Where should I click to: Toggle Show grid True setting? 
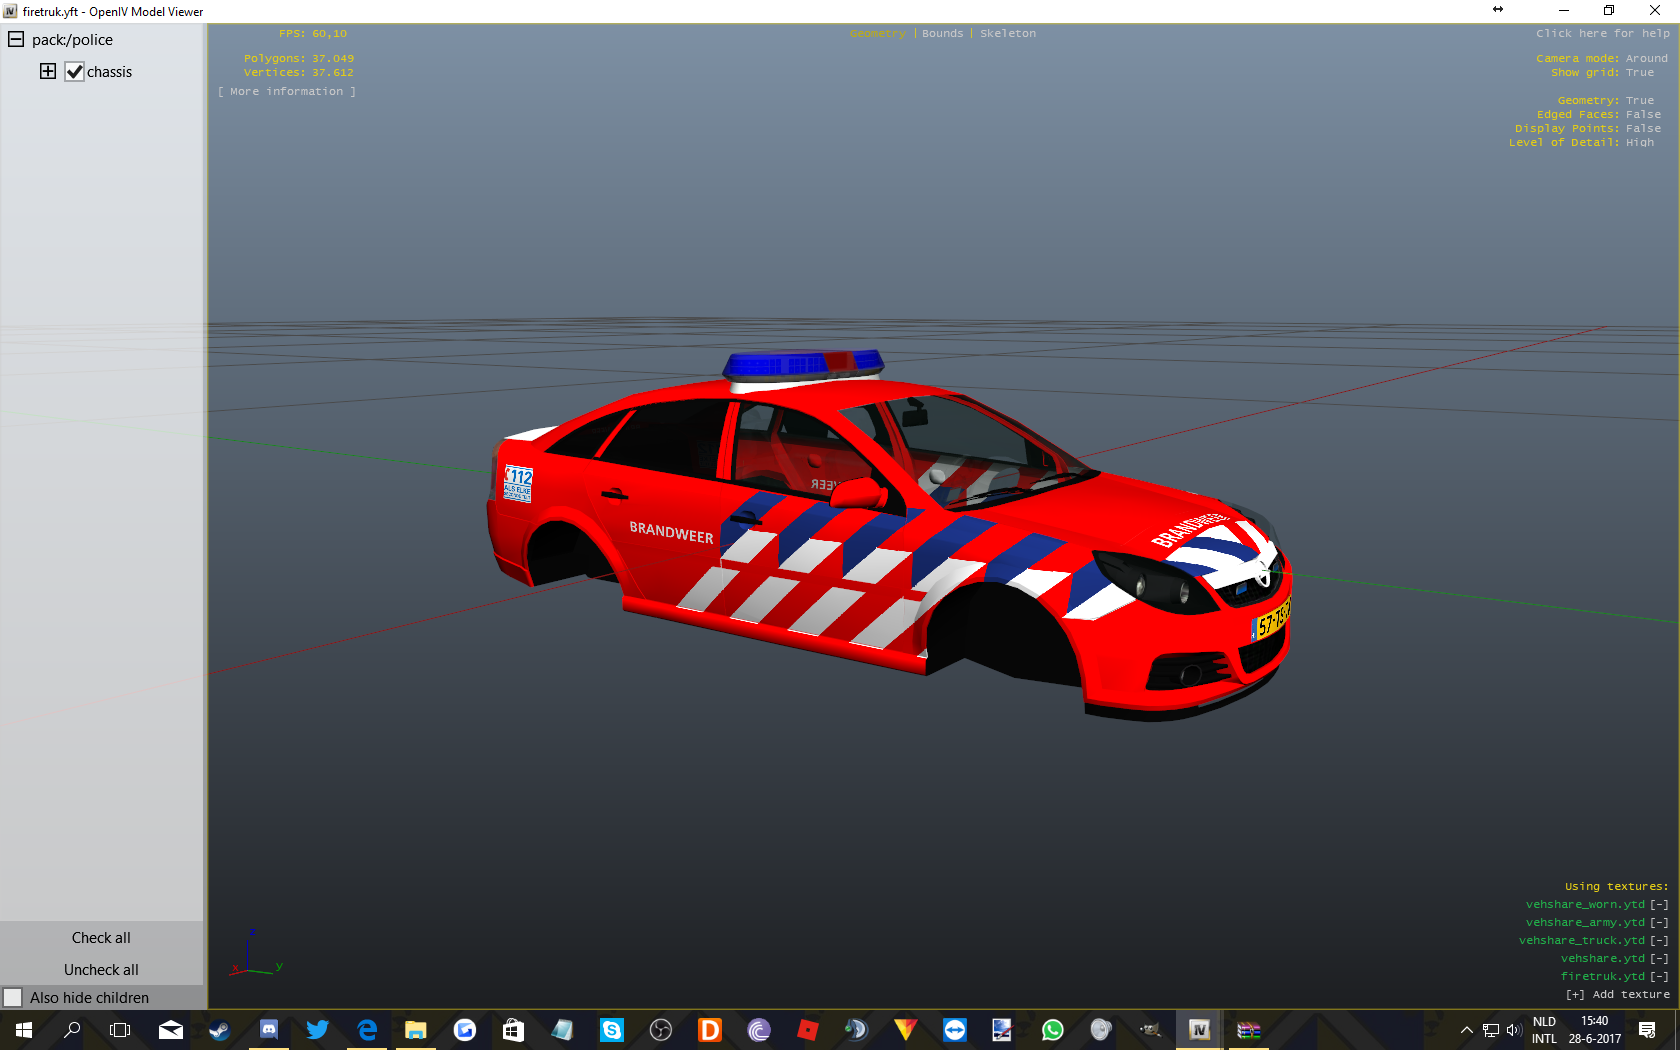[1603, 73]
